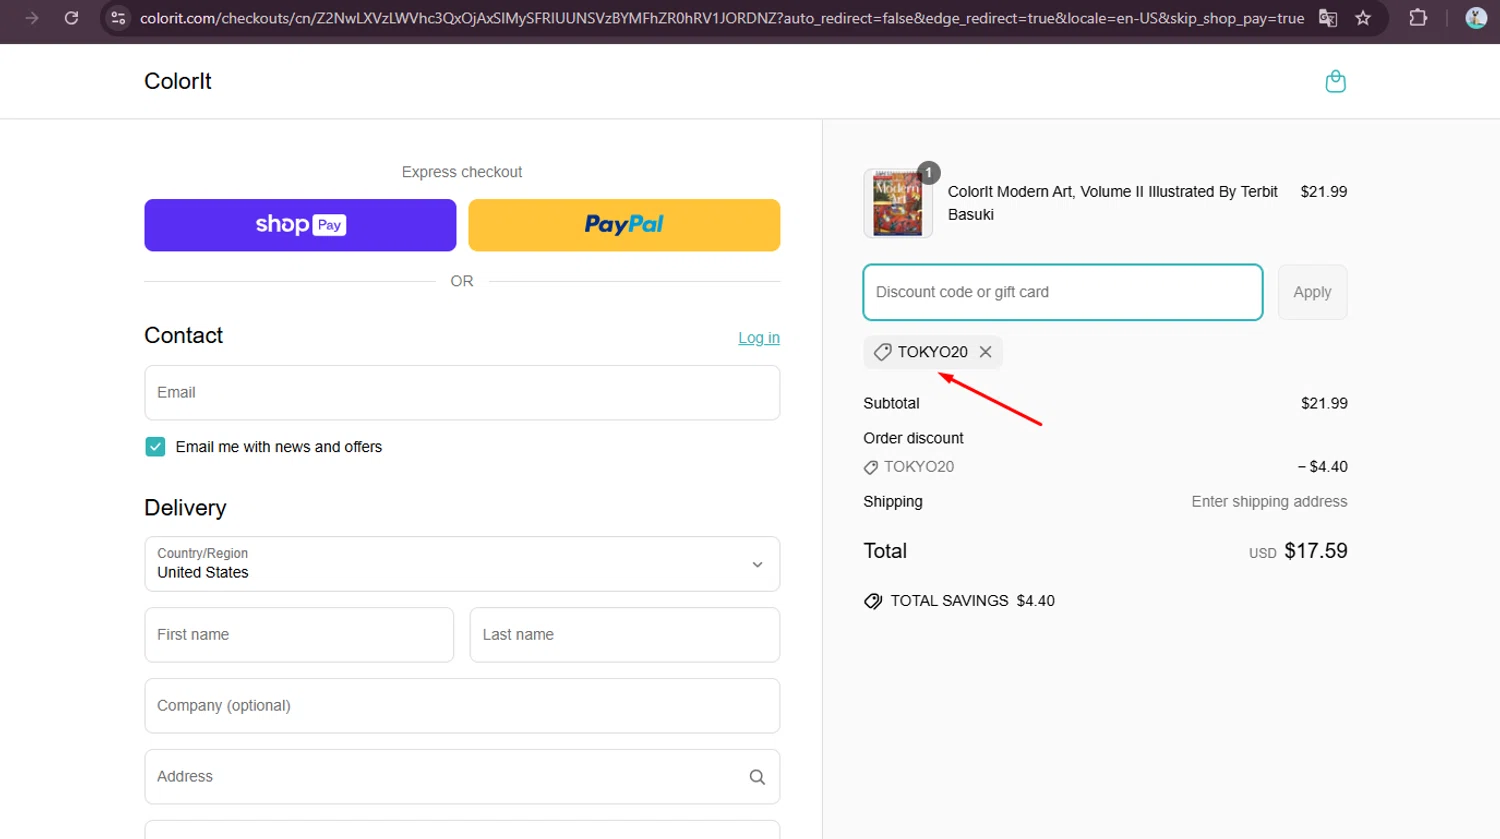Viewport: 1500px width, 839px height.
Task: Open the shopping bag cart icon
Action: click(1335, 81)
